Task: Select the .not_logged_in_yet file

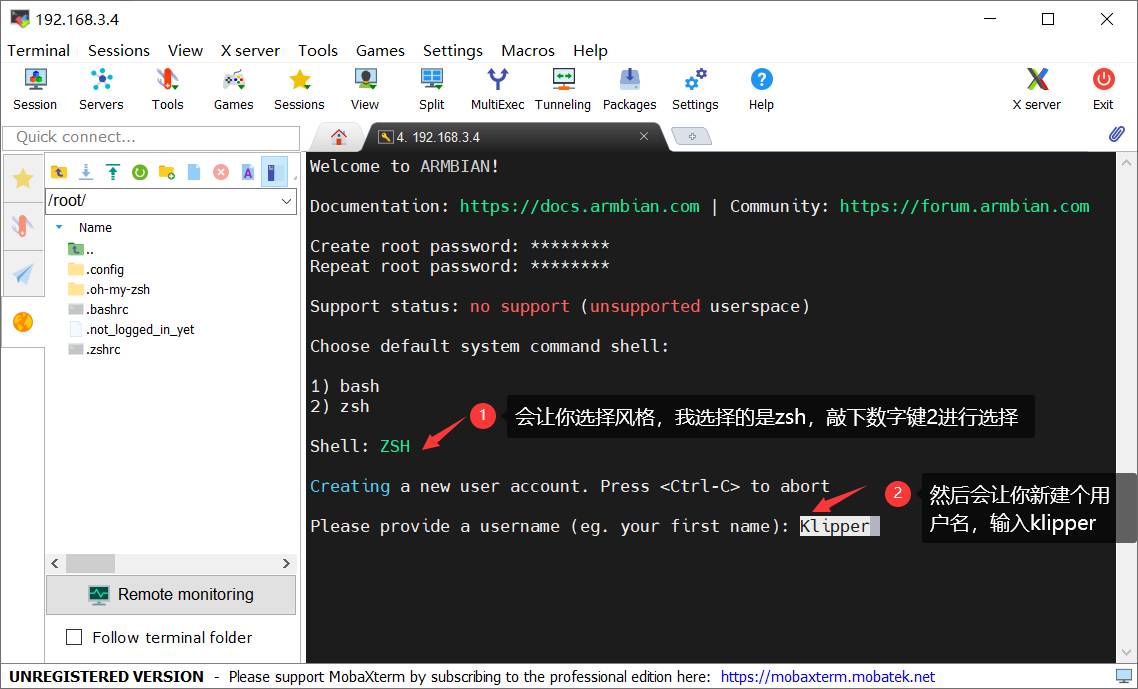Action: (131, 330)
